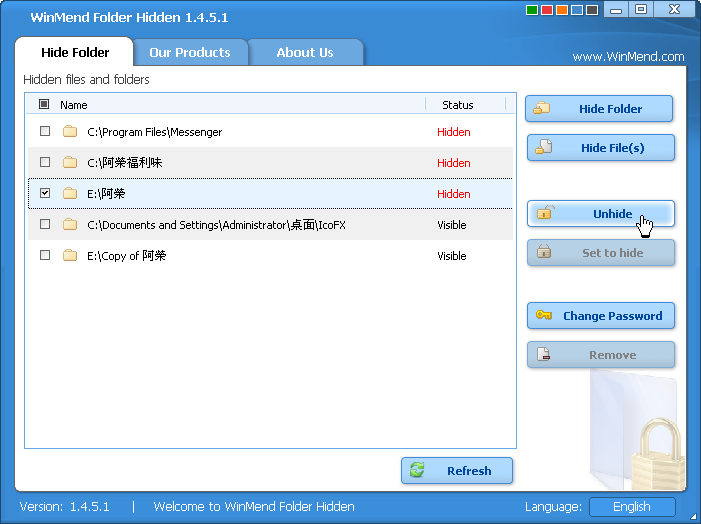The image size is (701, 524).
Task: Pick the red theme color swatch
Action: point(547,10)
